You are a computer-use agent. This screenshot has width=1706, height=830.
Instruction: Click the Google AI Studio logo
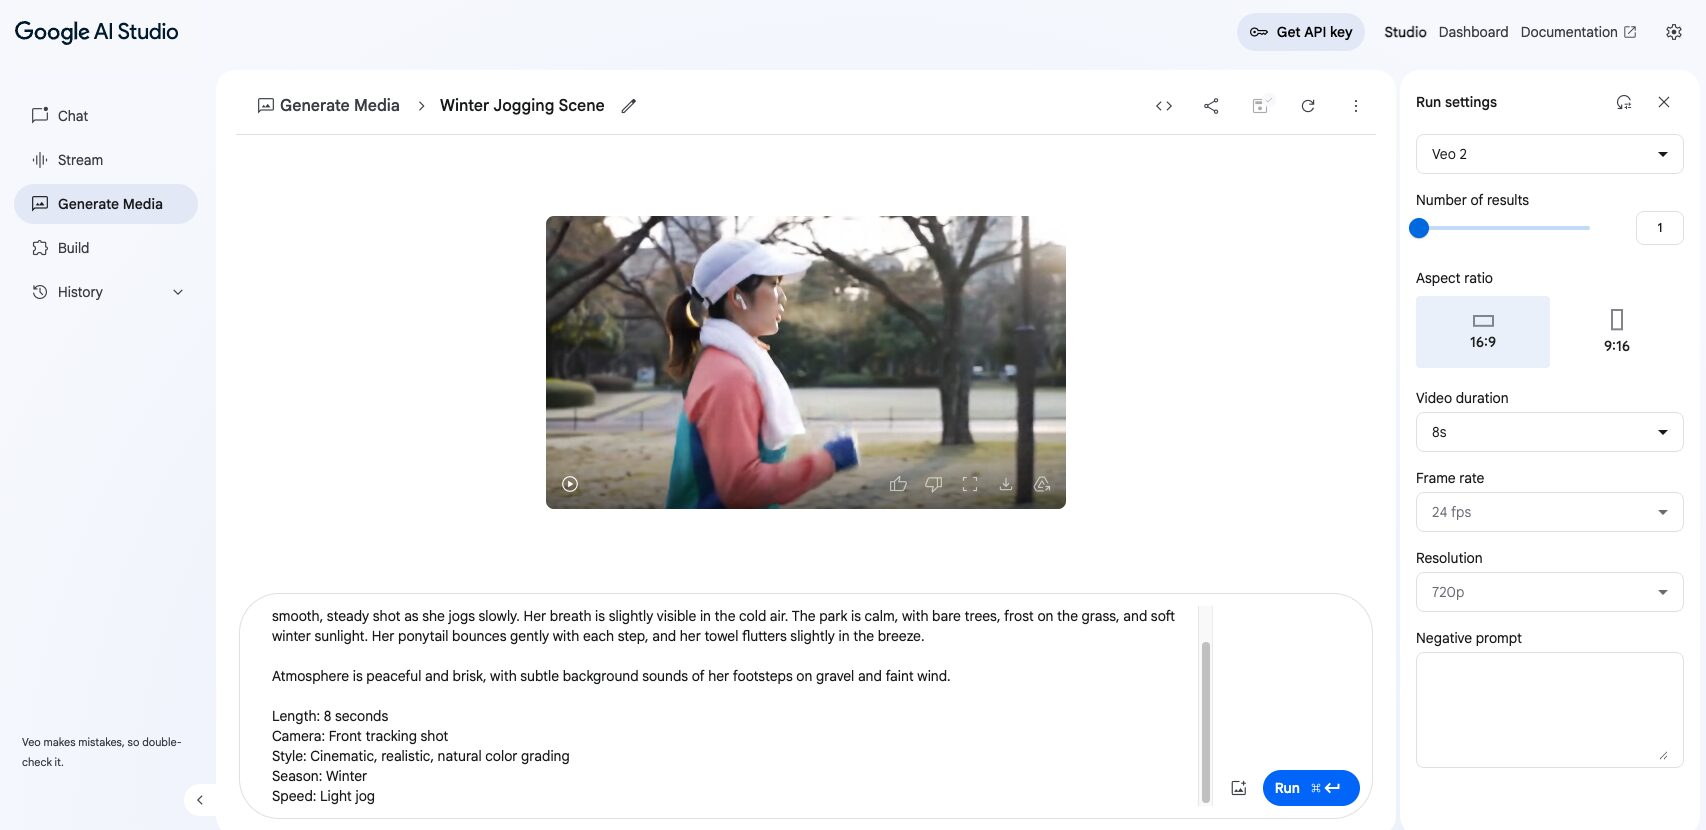tap(96, 31)
